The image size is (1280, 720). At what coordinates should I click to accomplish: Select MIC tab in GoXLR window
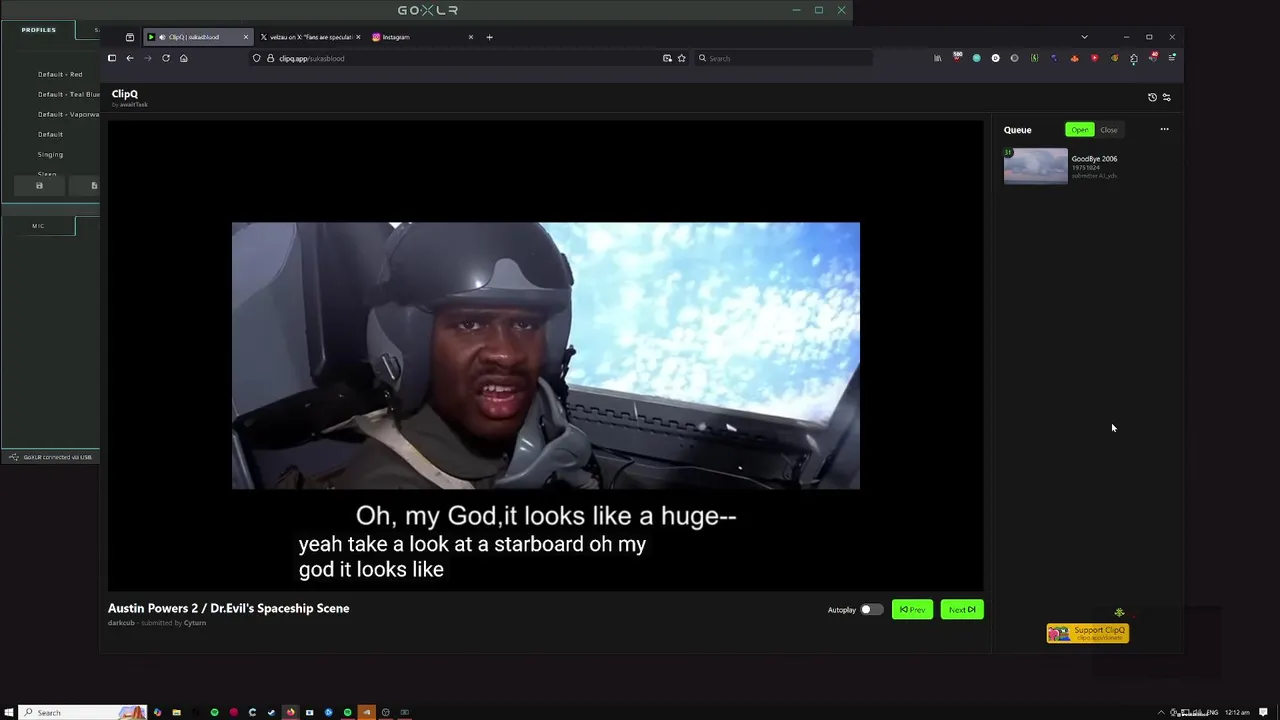pos(38,226)
